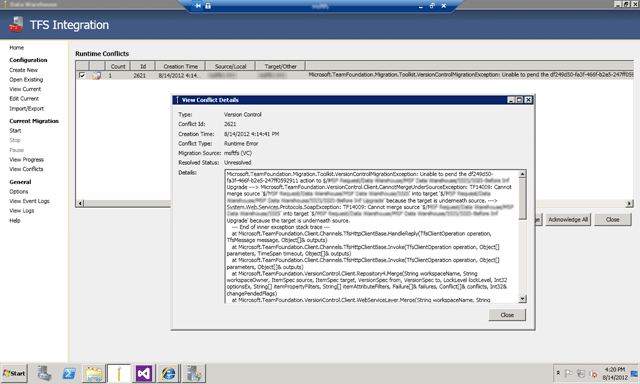Open View Logs link

point(22,211)
